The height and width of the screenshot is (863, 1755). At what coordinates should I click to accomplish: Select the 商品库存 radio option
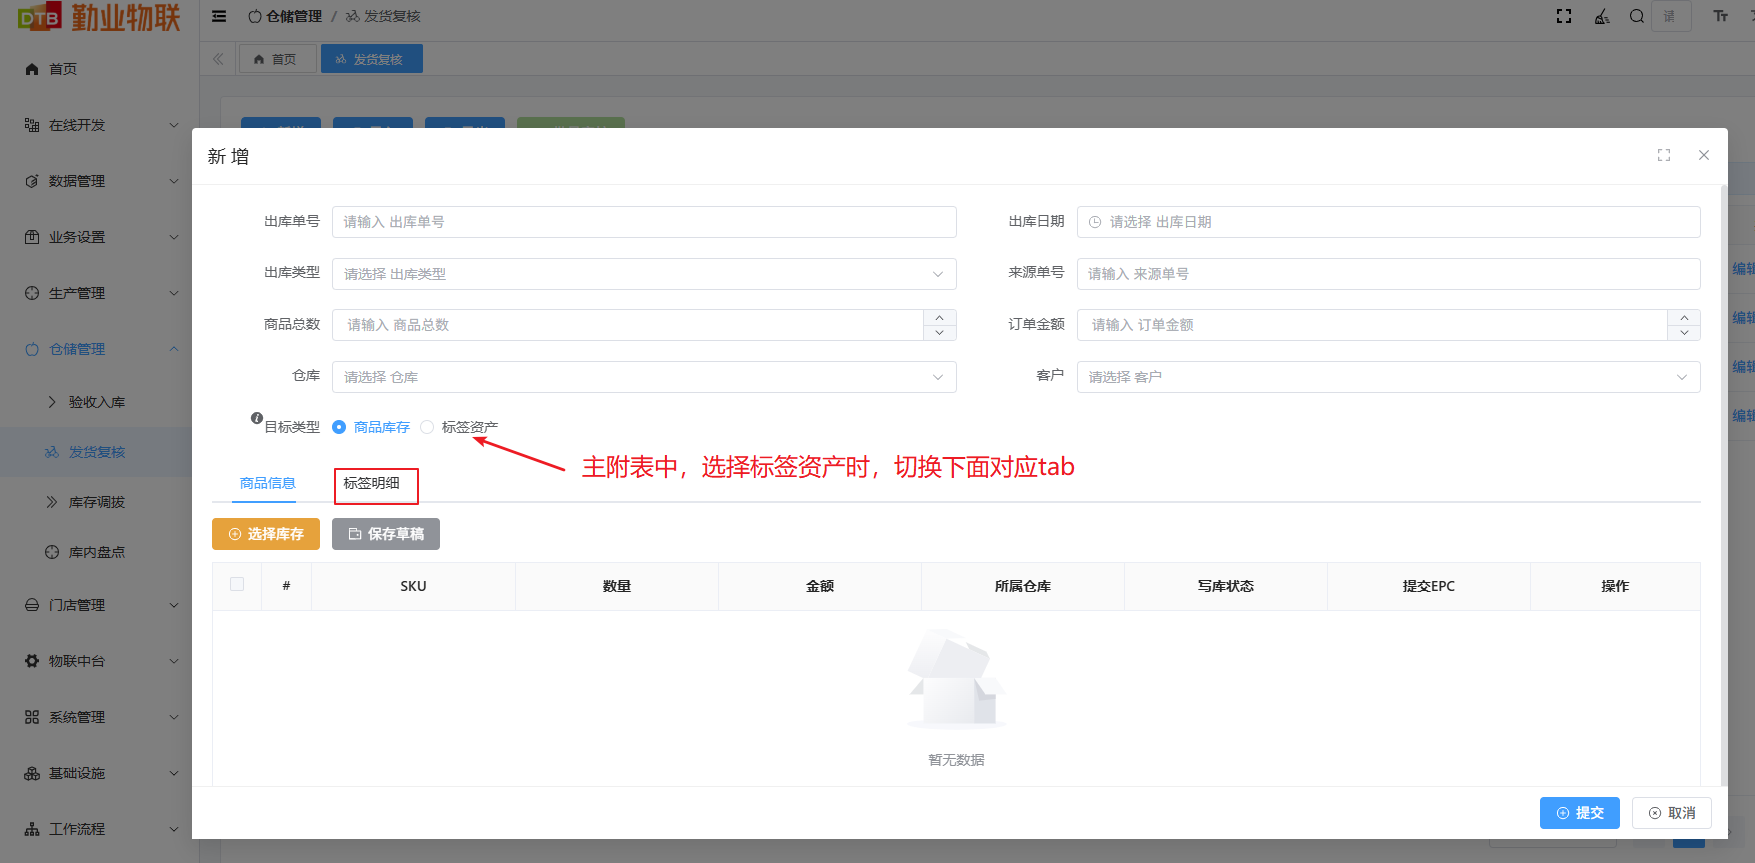click(339, 427)
